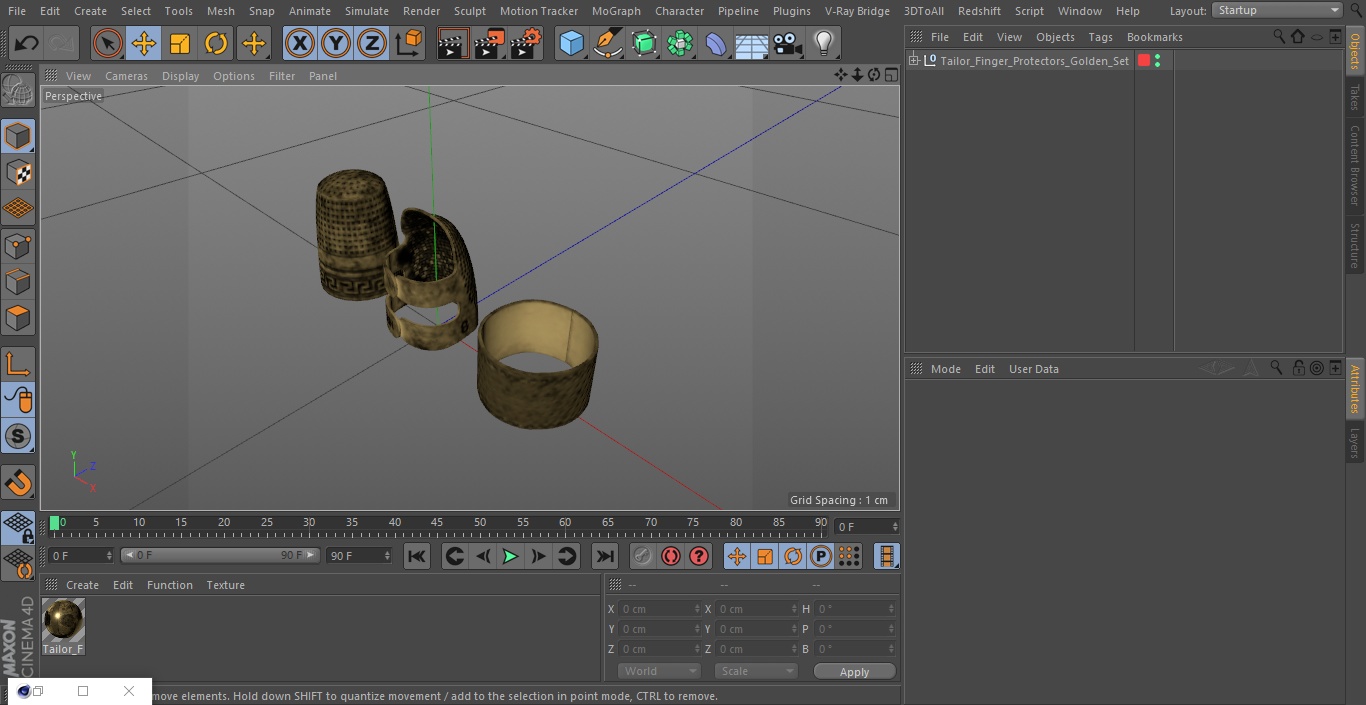Image resolution: width=1366 pixels, height=705 pixels.
Task: Add a Cube primitive object
Action: [x=571, y=43]
